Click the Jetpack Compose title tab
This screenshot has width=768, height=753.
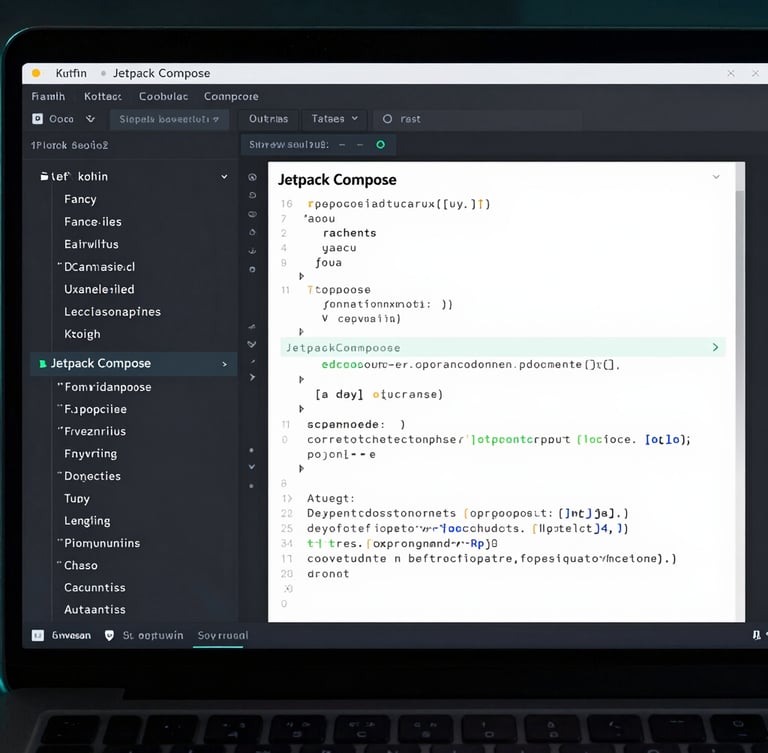[x=162, y=73]
